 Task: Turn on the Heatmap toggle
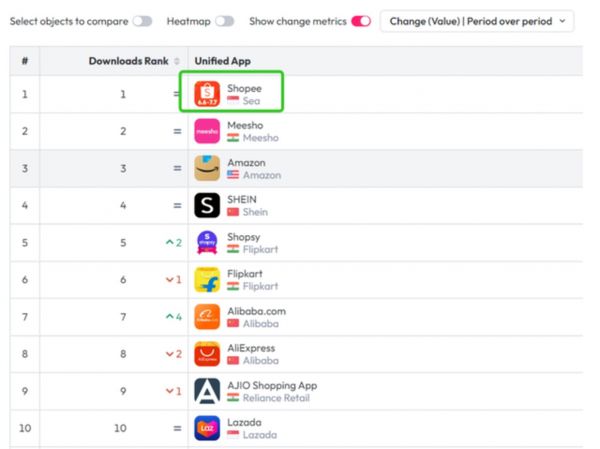click(x=225, y=21)
